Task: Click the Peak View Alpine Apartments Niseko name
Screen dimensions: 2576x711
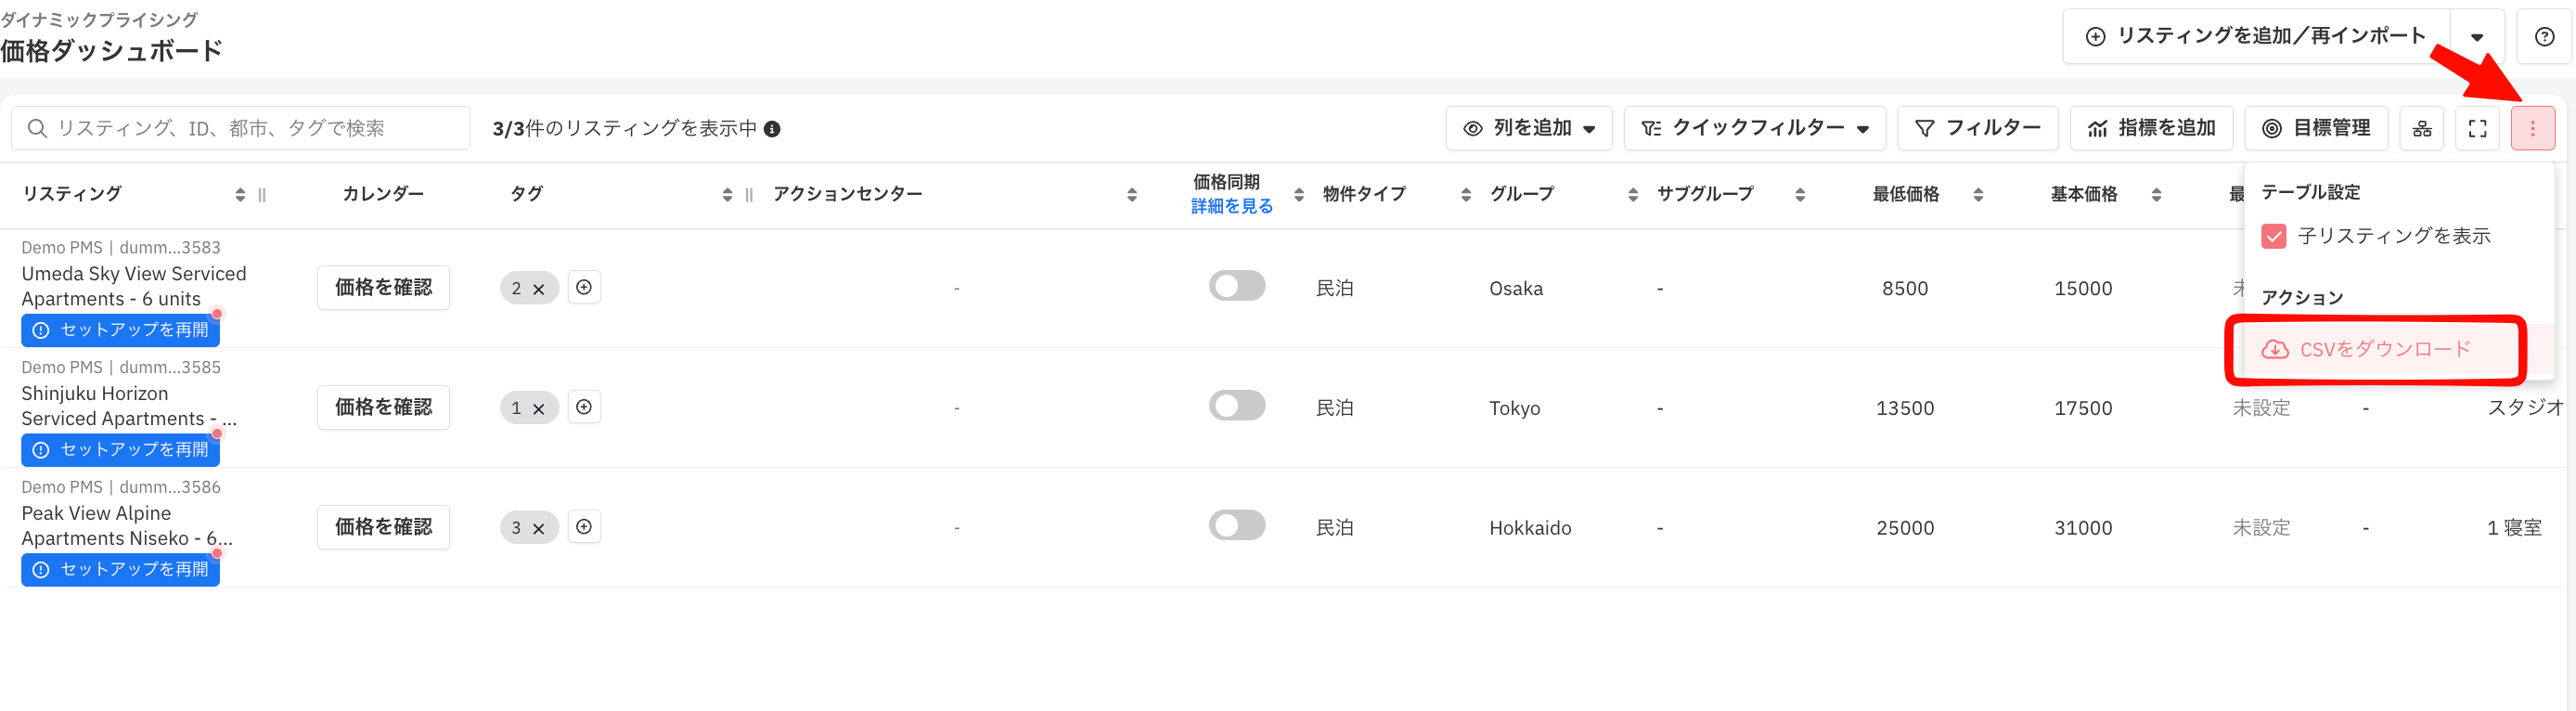Action: [x=127, y=526]
